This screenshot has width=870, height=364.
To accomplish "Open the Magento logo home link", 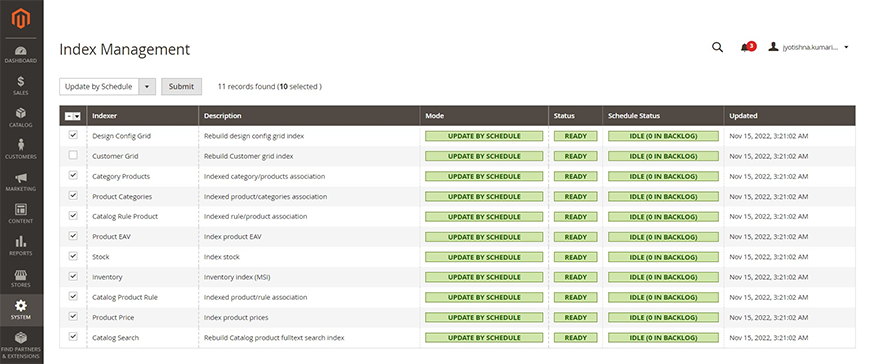I will pos(21,19).
